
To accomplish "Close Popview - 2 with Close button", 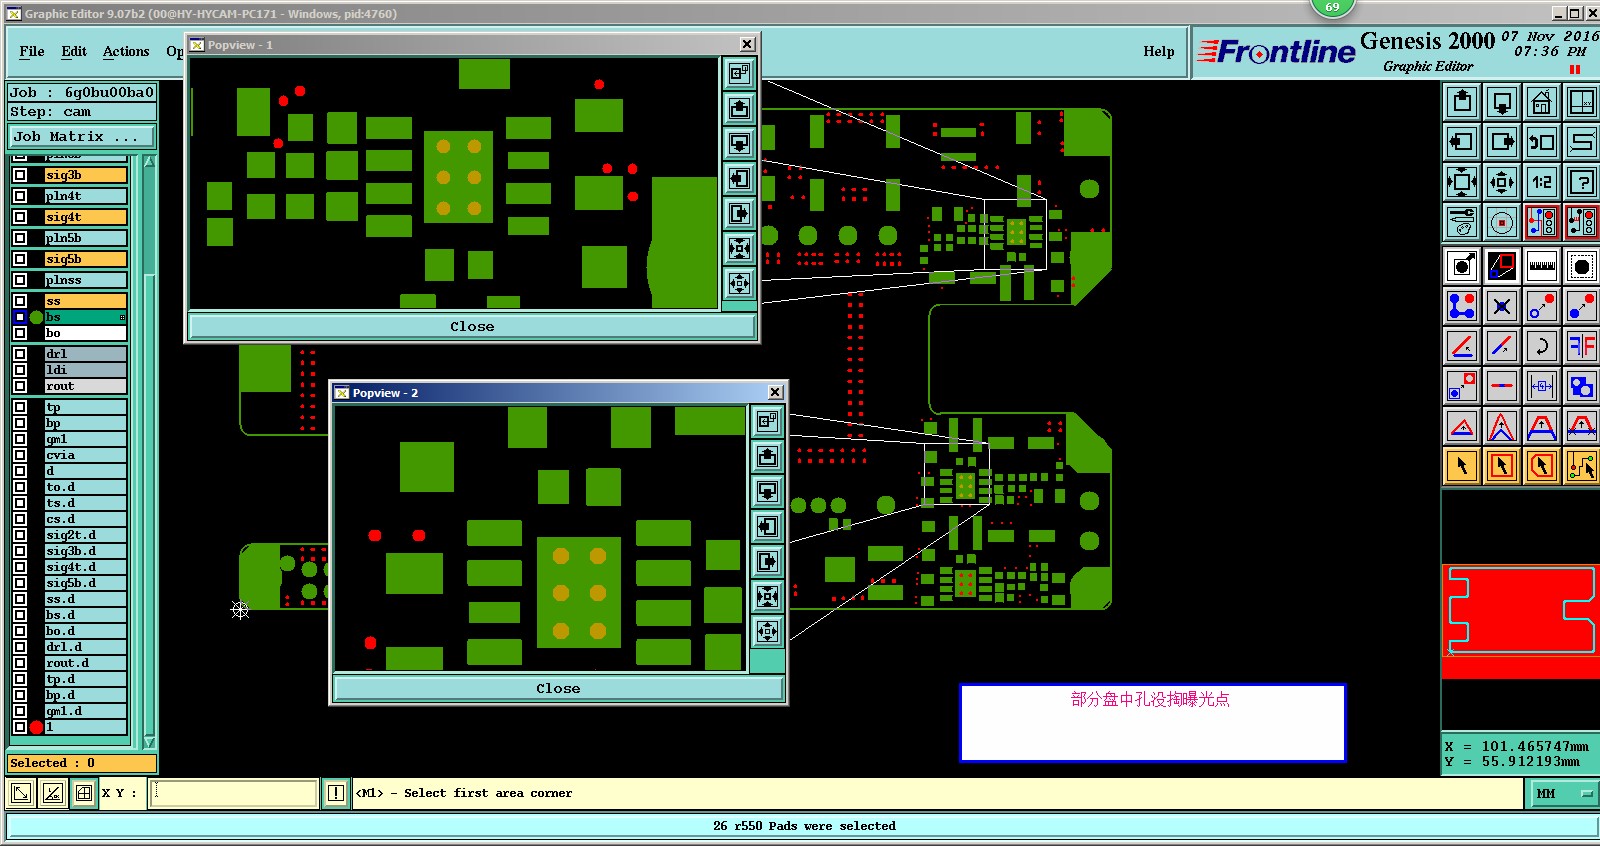I will coord(558,689).
